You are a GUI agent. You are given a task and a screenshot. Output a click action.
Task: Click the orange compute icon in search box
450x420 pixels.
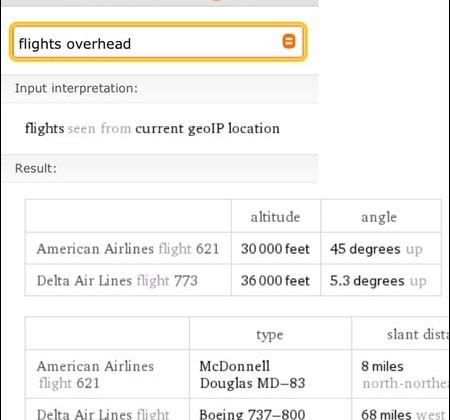point(289,42)
